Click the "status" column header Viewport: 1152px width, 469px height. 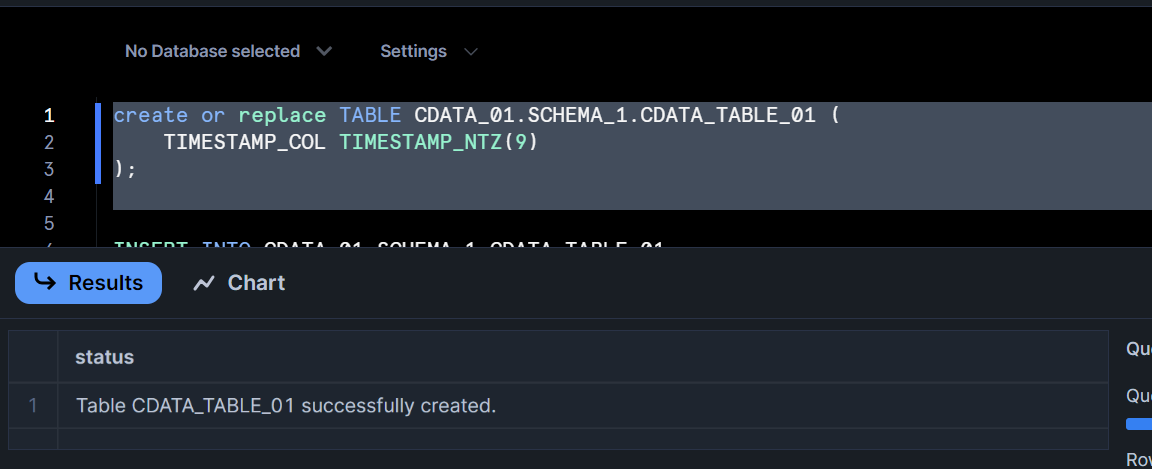tap(105, 357)
